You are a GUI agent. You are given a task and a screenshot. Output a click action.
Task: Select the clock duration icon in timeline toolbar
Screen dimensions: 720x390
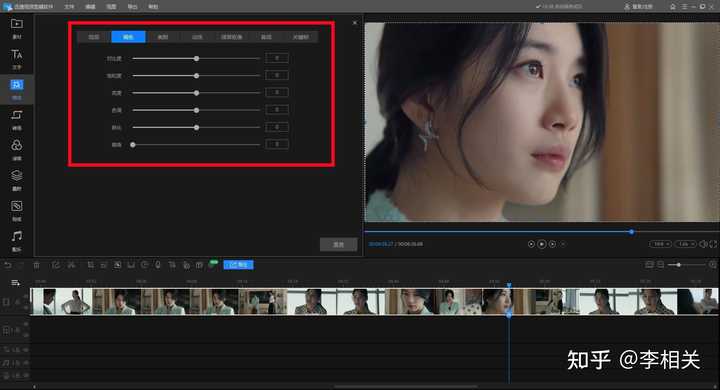(144, 265)
